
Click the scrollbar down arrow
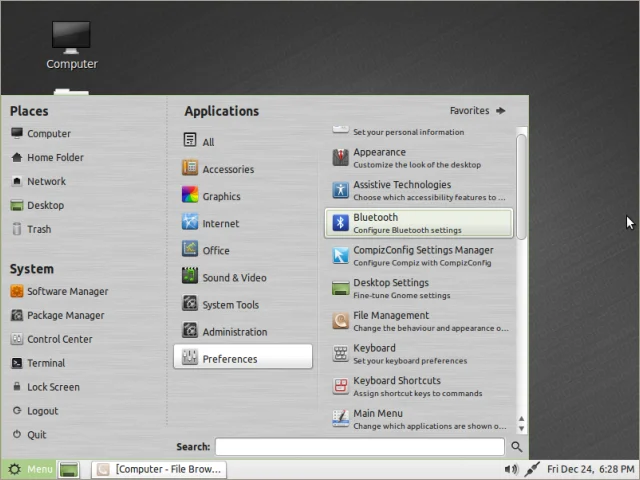(521, 428)
